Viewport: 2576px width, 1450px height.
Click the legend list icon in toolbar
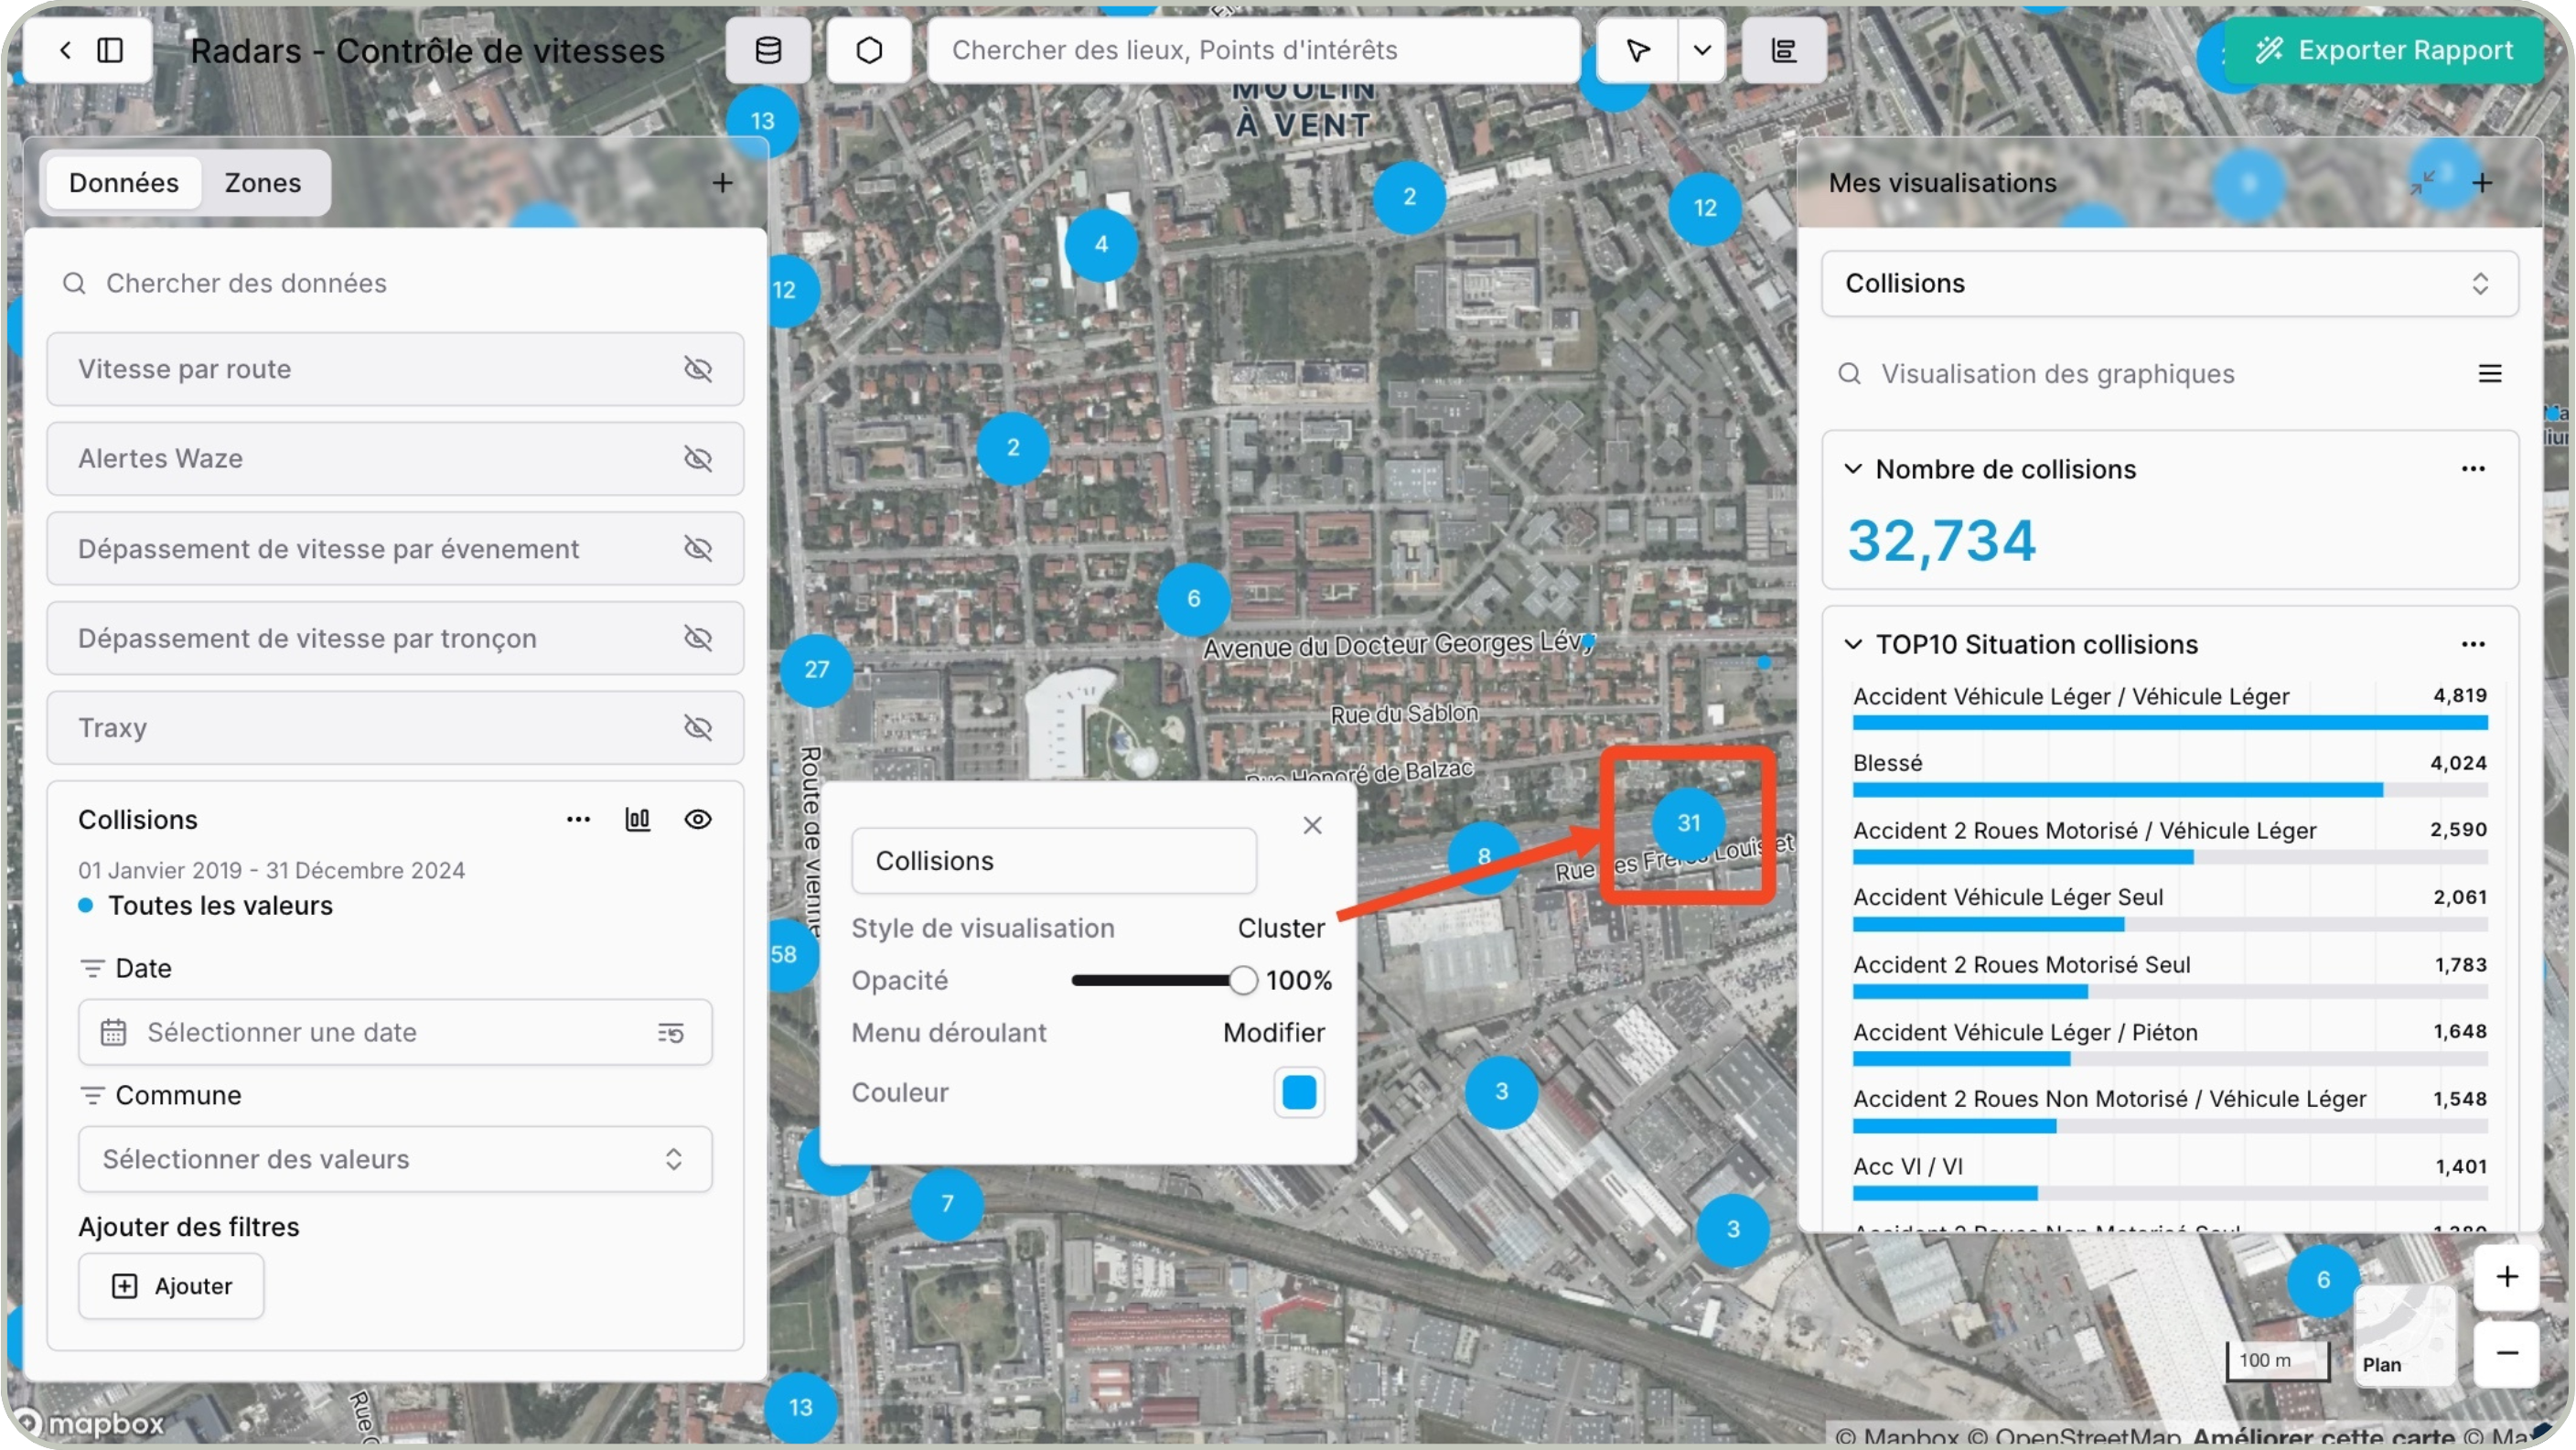click(1783, 50)
